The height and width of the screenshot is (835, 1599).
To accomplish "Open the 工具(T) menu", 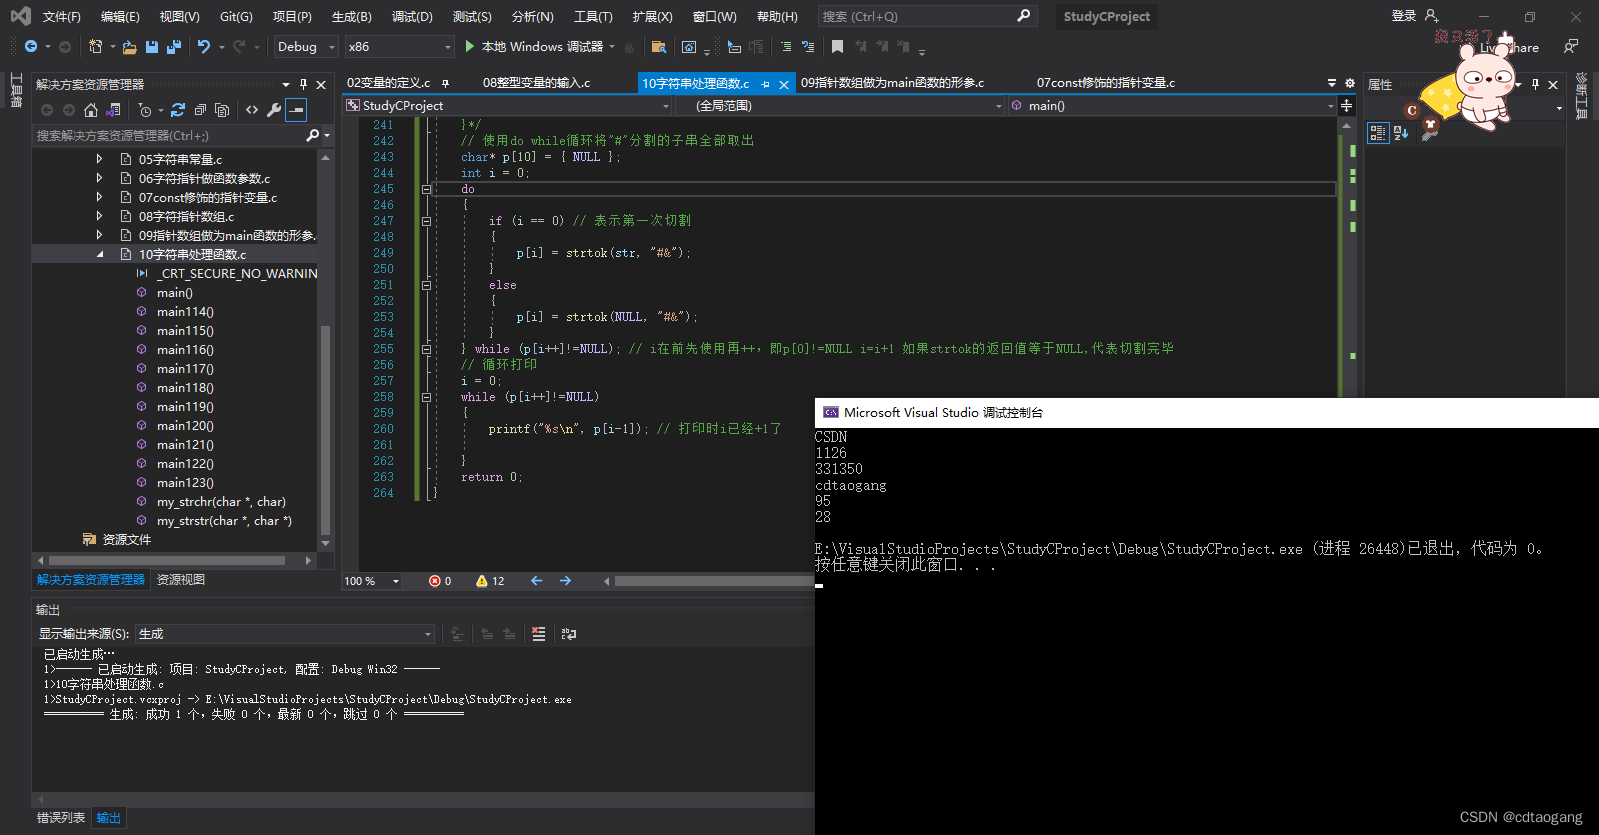I will pyautogui.click(x=593, y=17).
